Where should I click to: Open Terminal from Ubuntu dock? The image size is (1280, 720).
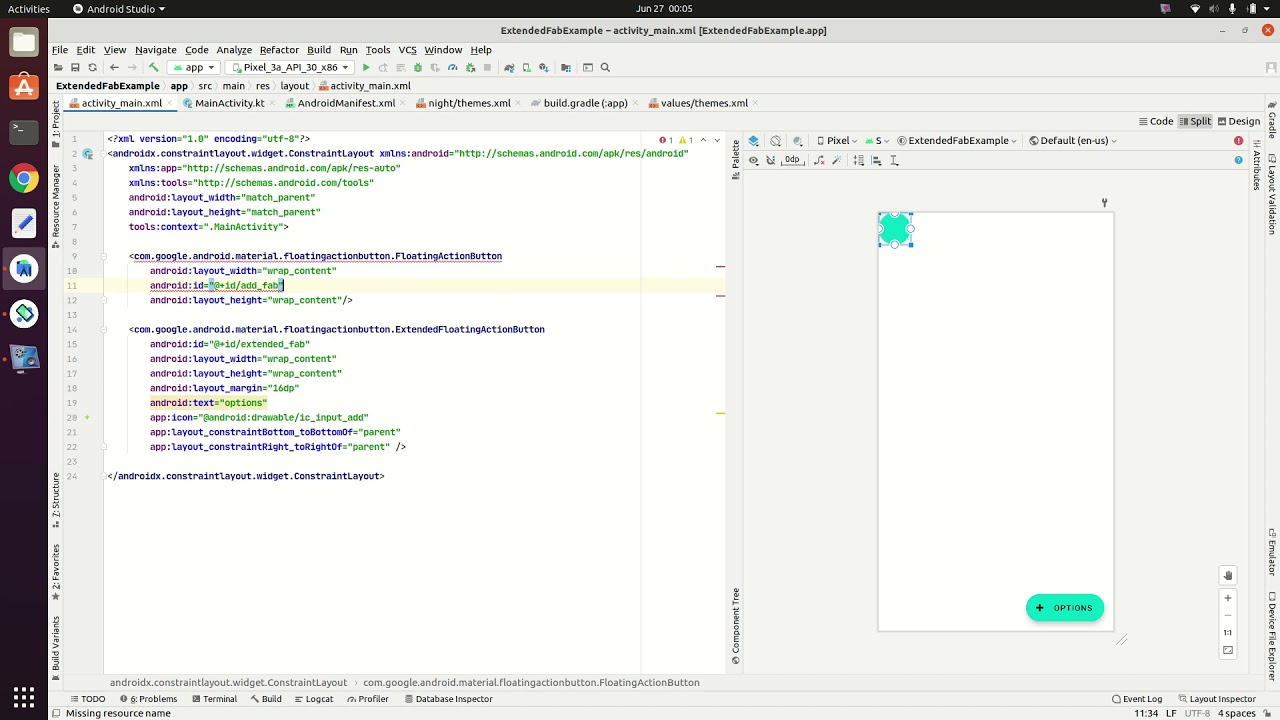tap(24, 130)
